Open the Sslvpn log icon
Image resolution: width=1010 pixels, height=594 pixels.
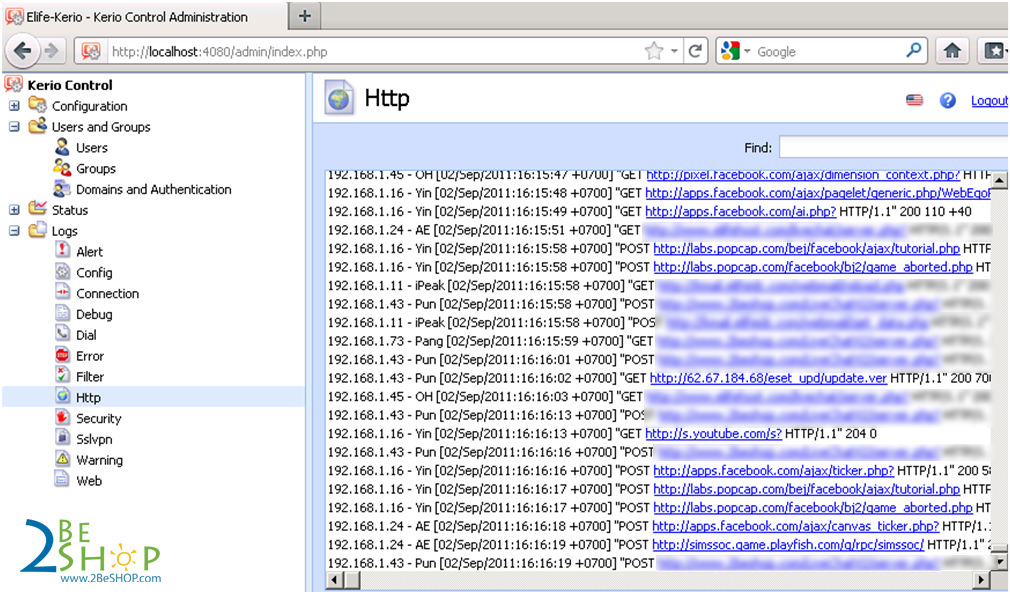[62, 438]
